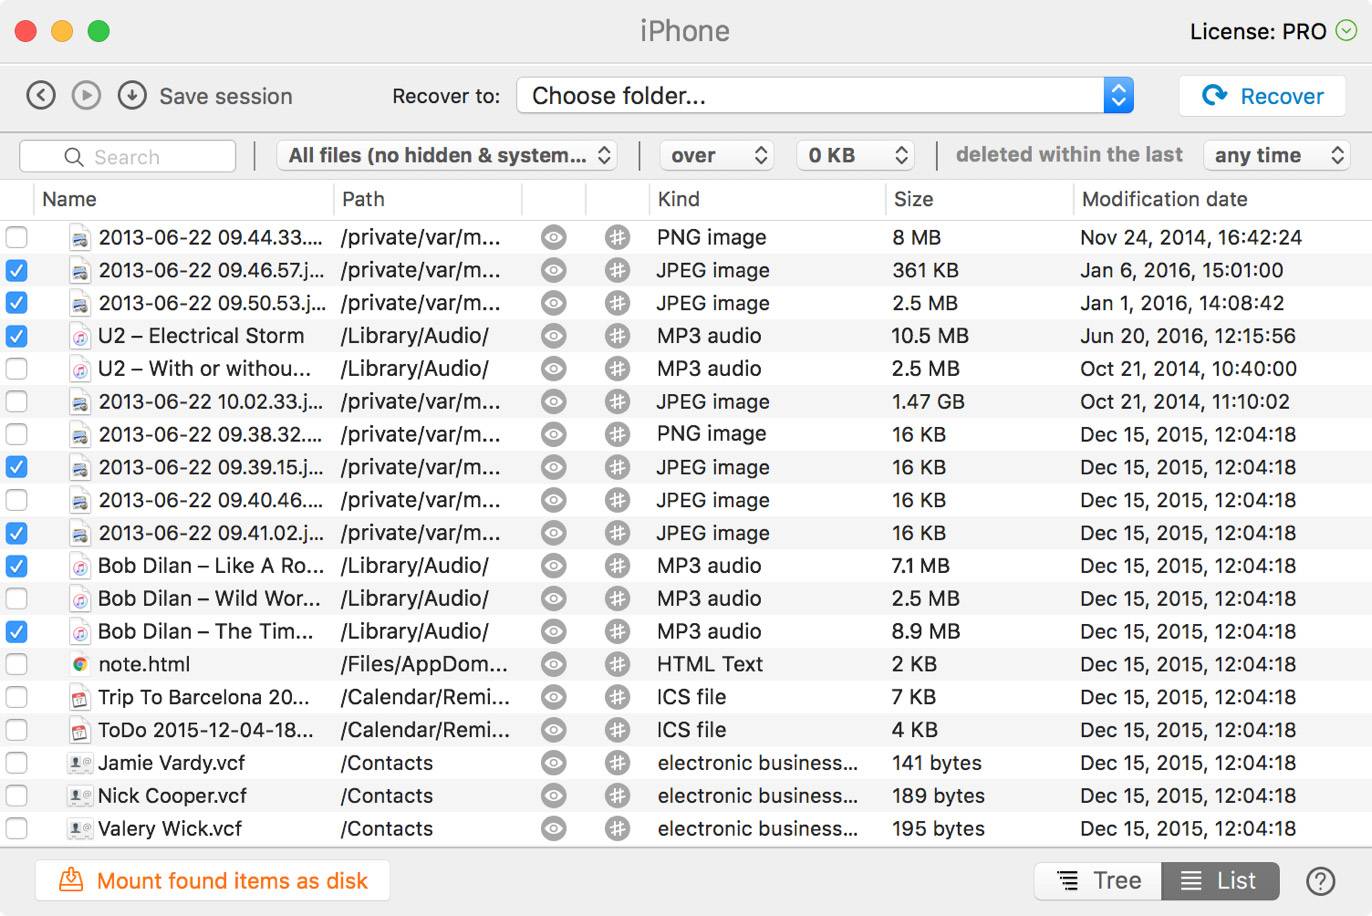Sort by the Size column header
The width and height of the screenshot is (1372, 916).
click(979, 199)
